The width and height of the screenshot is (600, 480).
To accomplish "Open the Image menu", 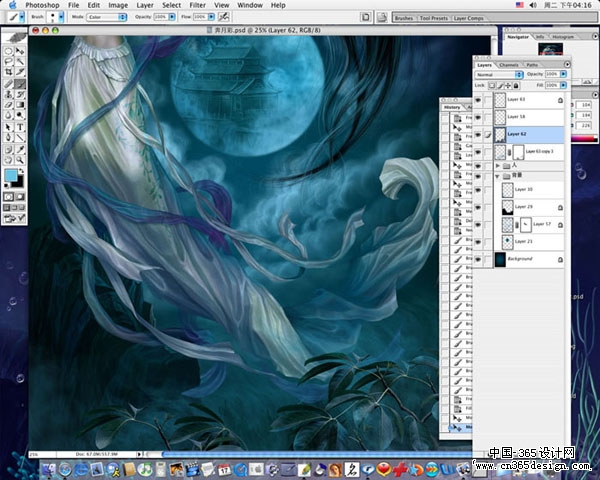I will (x=118, y=5).
